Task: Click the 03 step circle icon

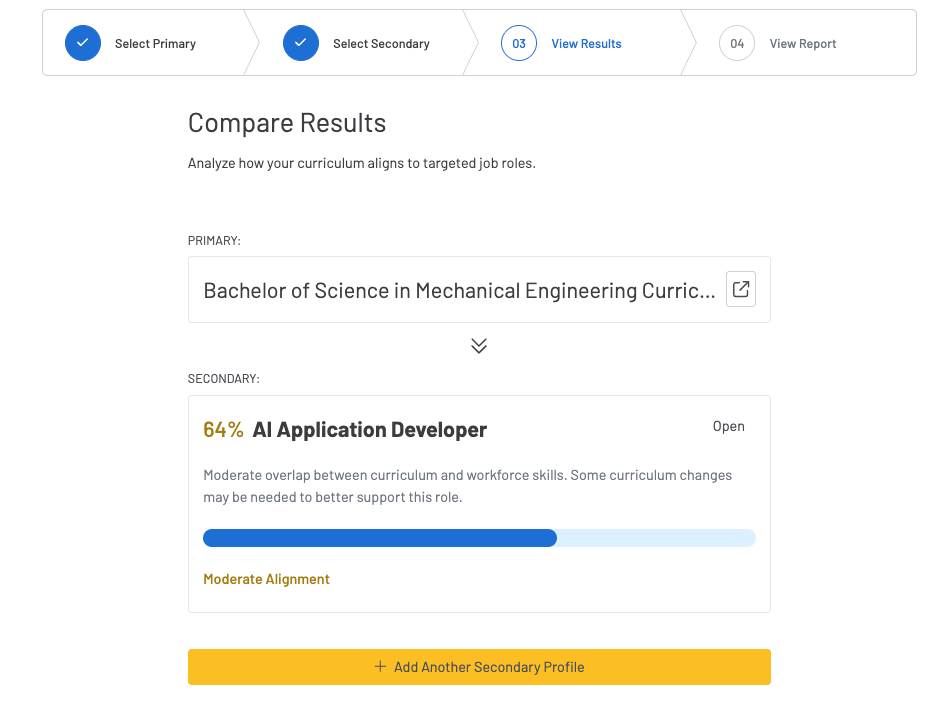Action: (x=519, y=43)
